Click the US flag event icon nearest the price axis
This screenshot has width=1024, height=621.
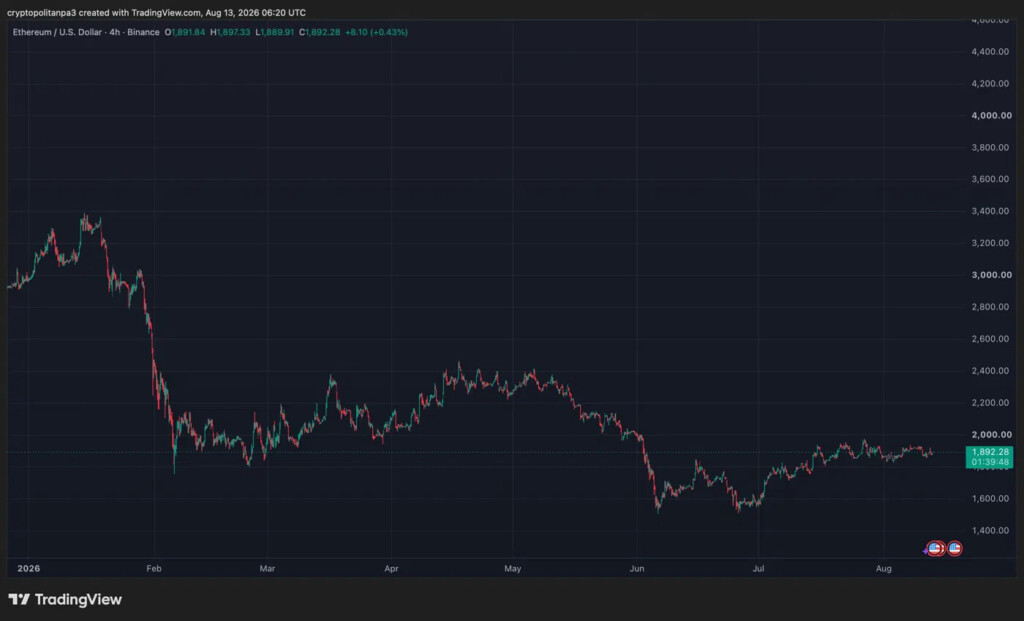(x=954, y=549)
